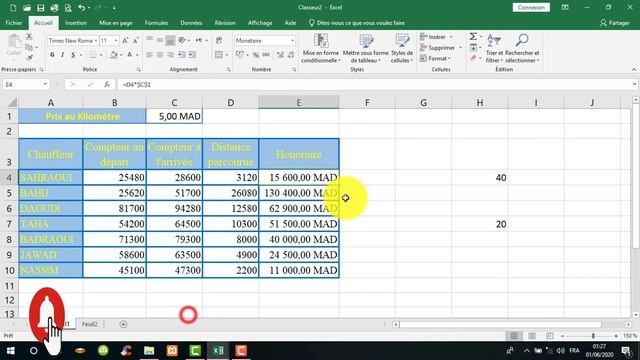Click the percent style icon
640x360 pixels.
click(x=256, y=55)
